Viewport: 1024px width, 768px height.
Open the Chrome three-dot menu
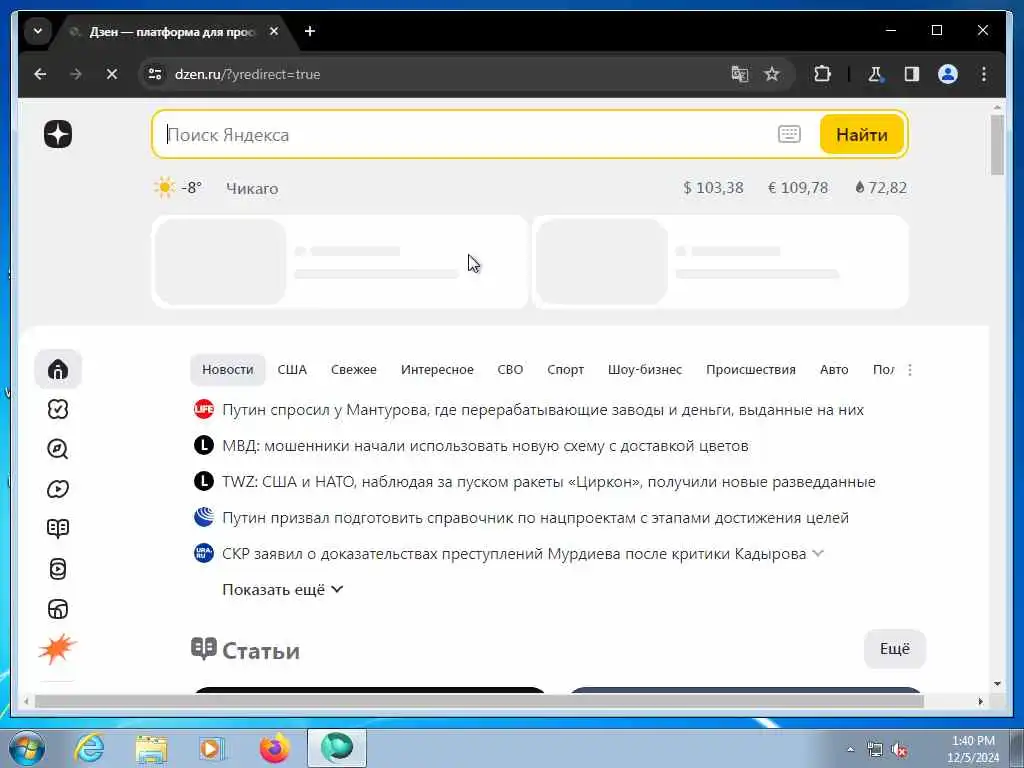[984, 74]
